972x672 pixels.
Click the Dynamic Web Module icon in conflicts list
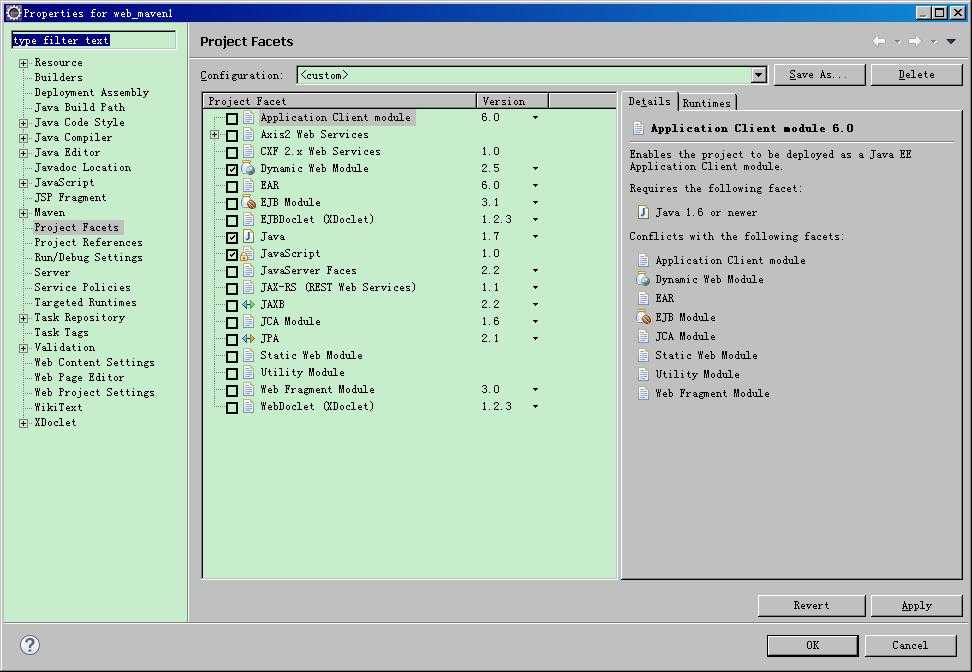[x=643, y=279]
